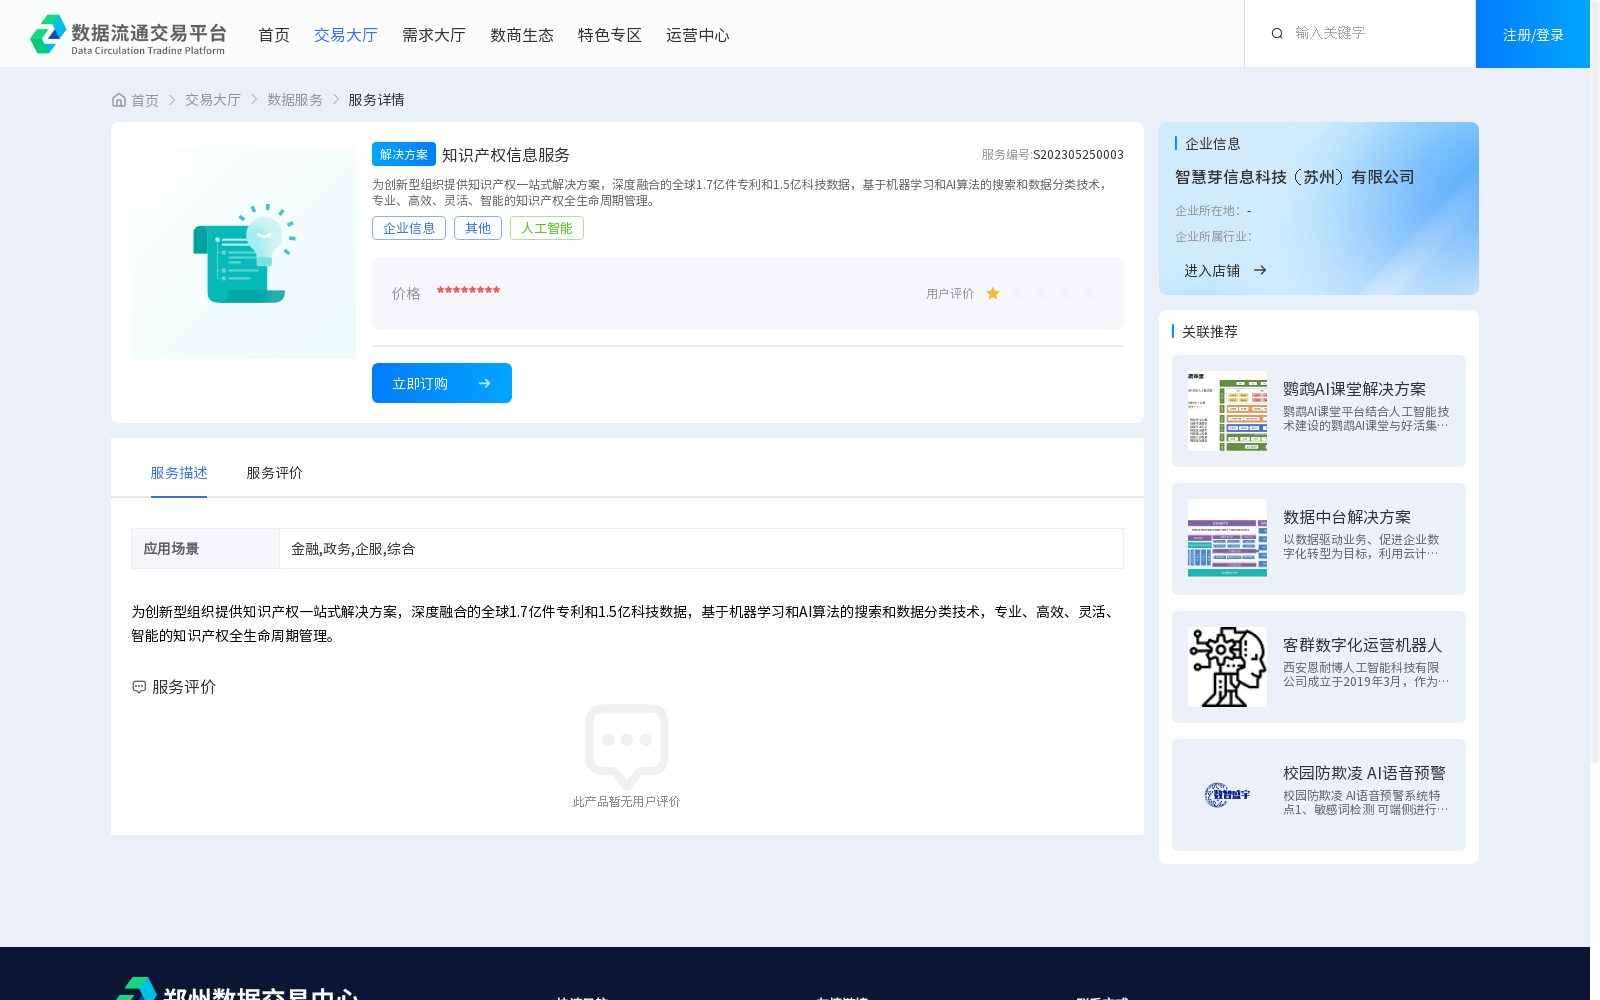Open 数据中台解决方案 title

(x=1347, y=517)
